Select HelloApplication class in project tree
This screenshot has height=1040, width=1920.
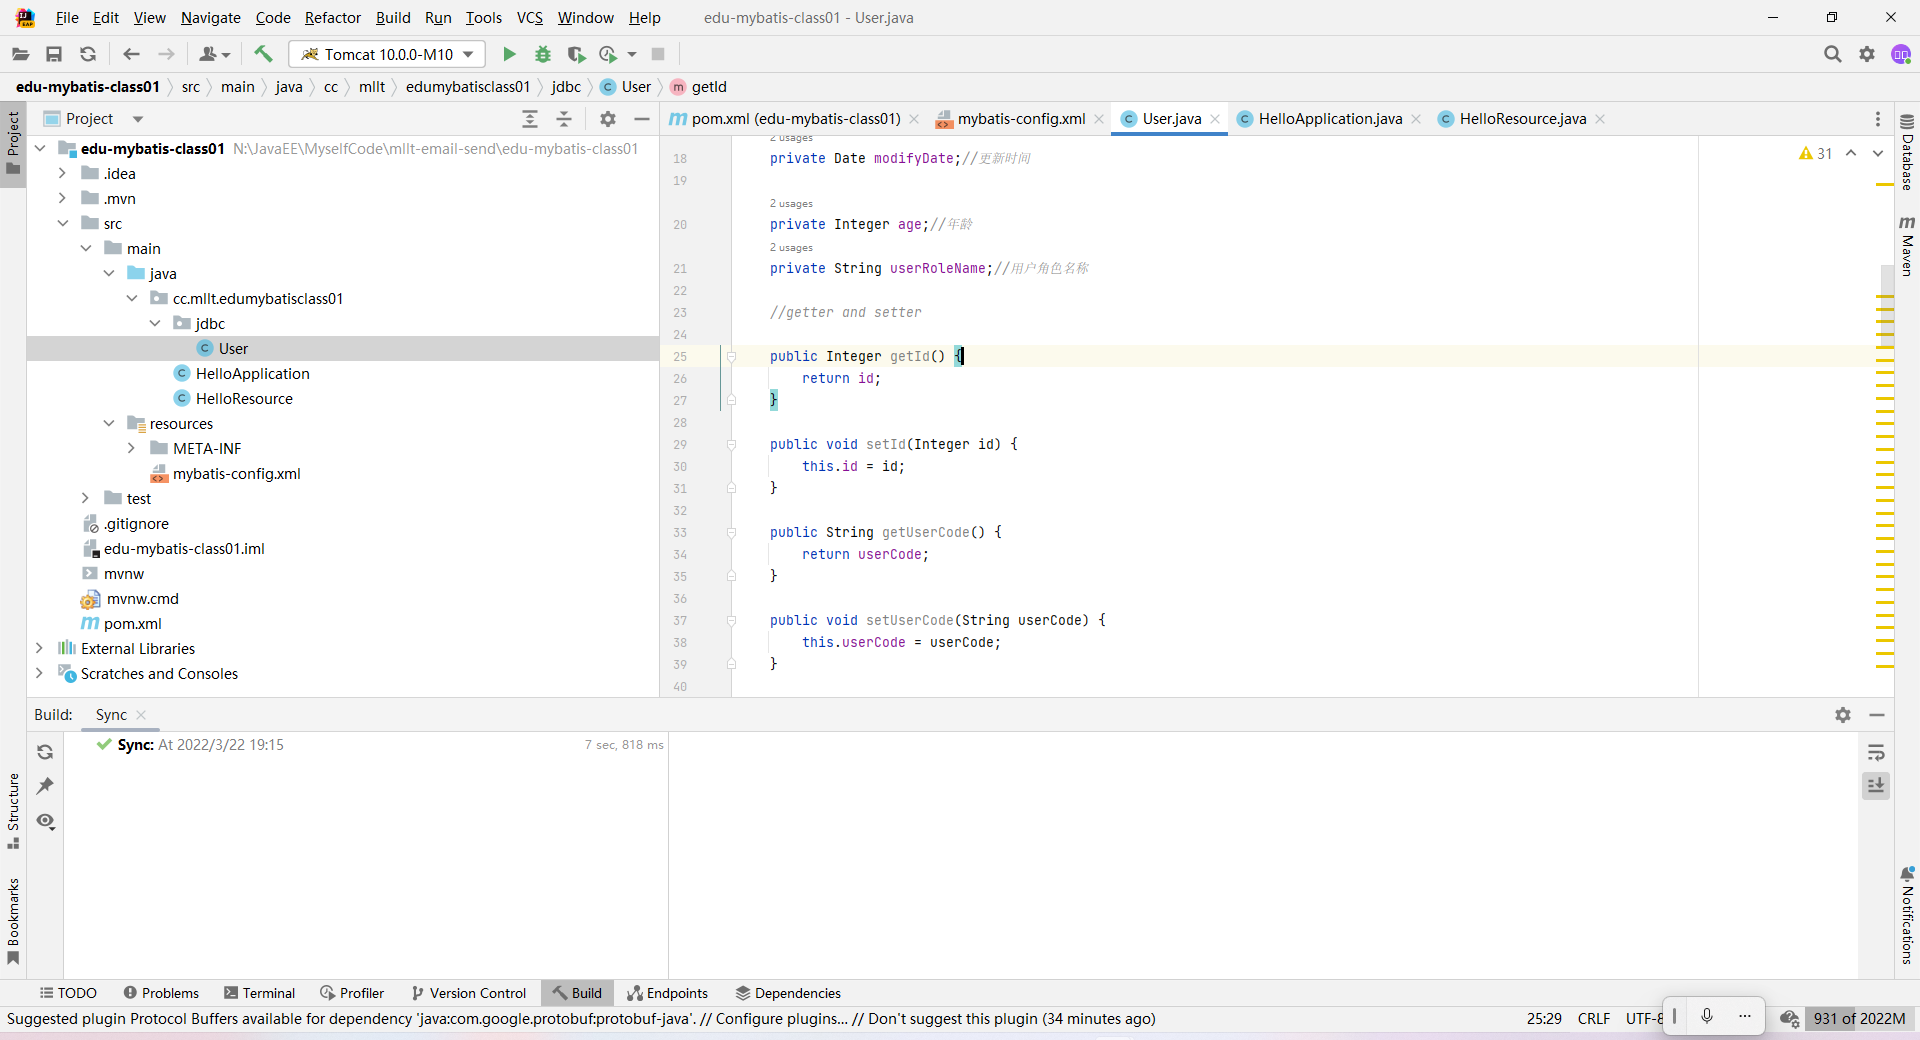point(252,373)
